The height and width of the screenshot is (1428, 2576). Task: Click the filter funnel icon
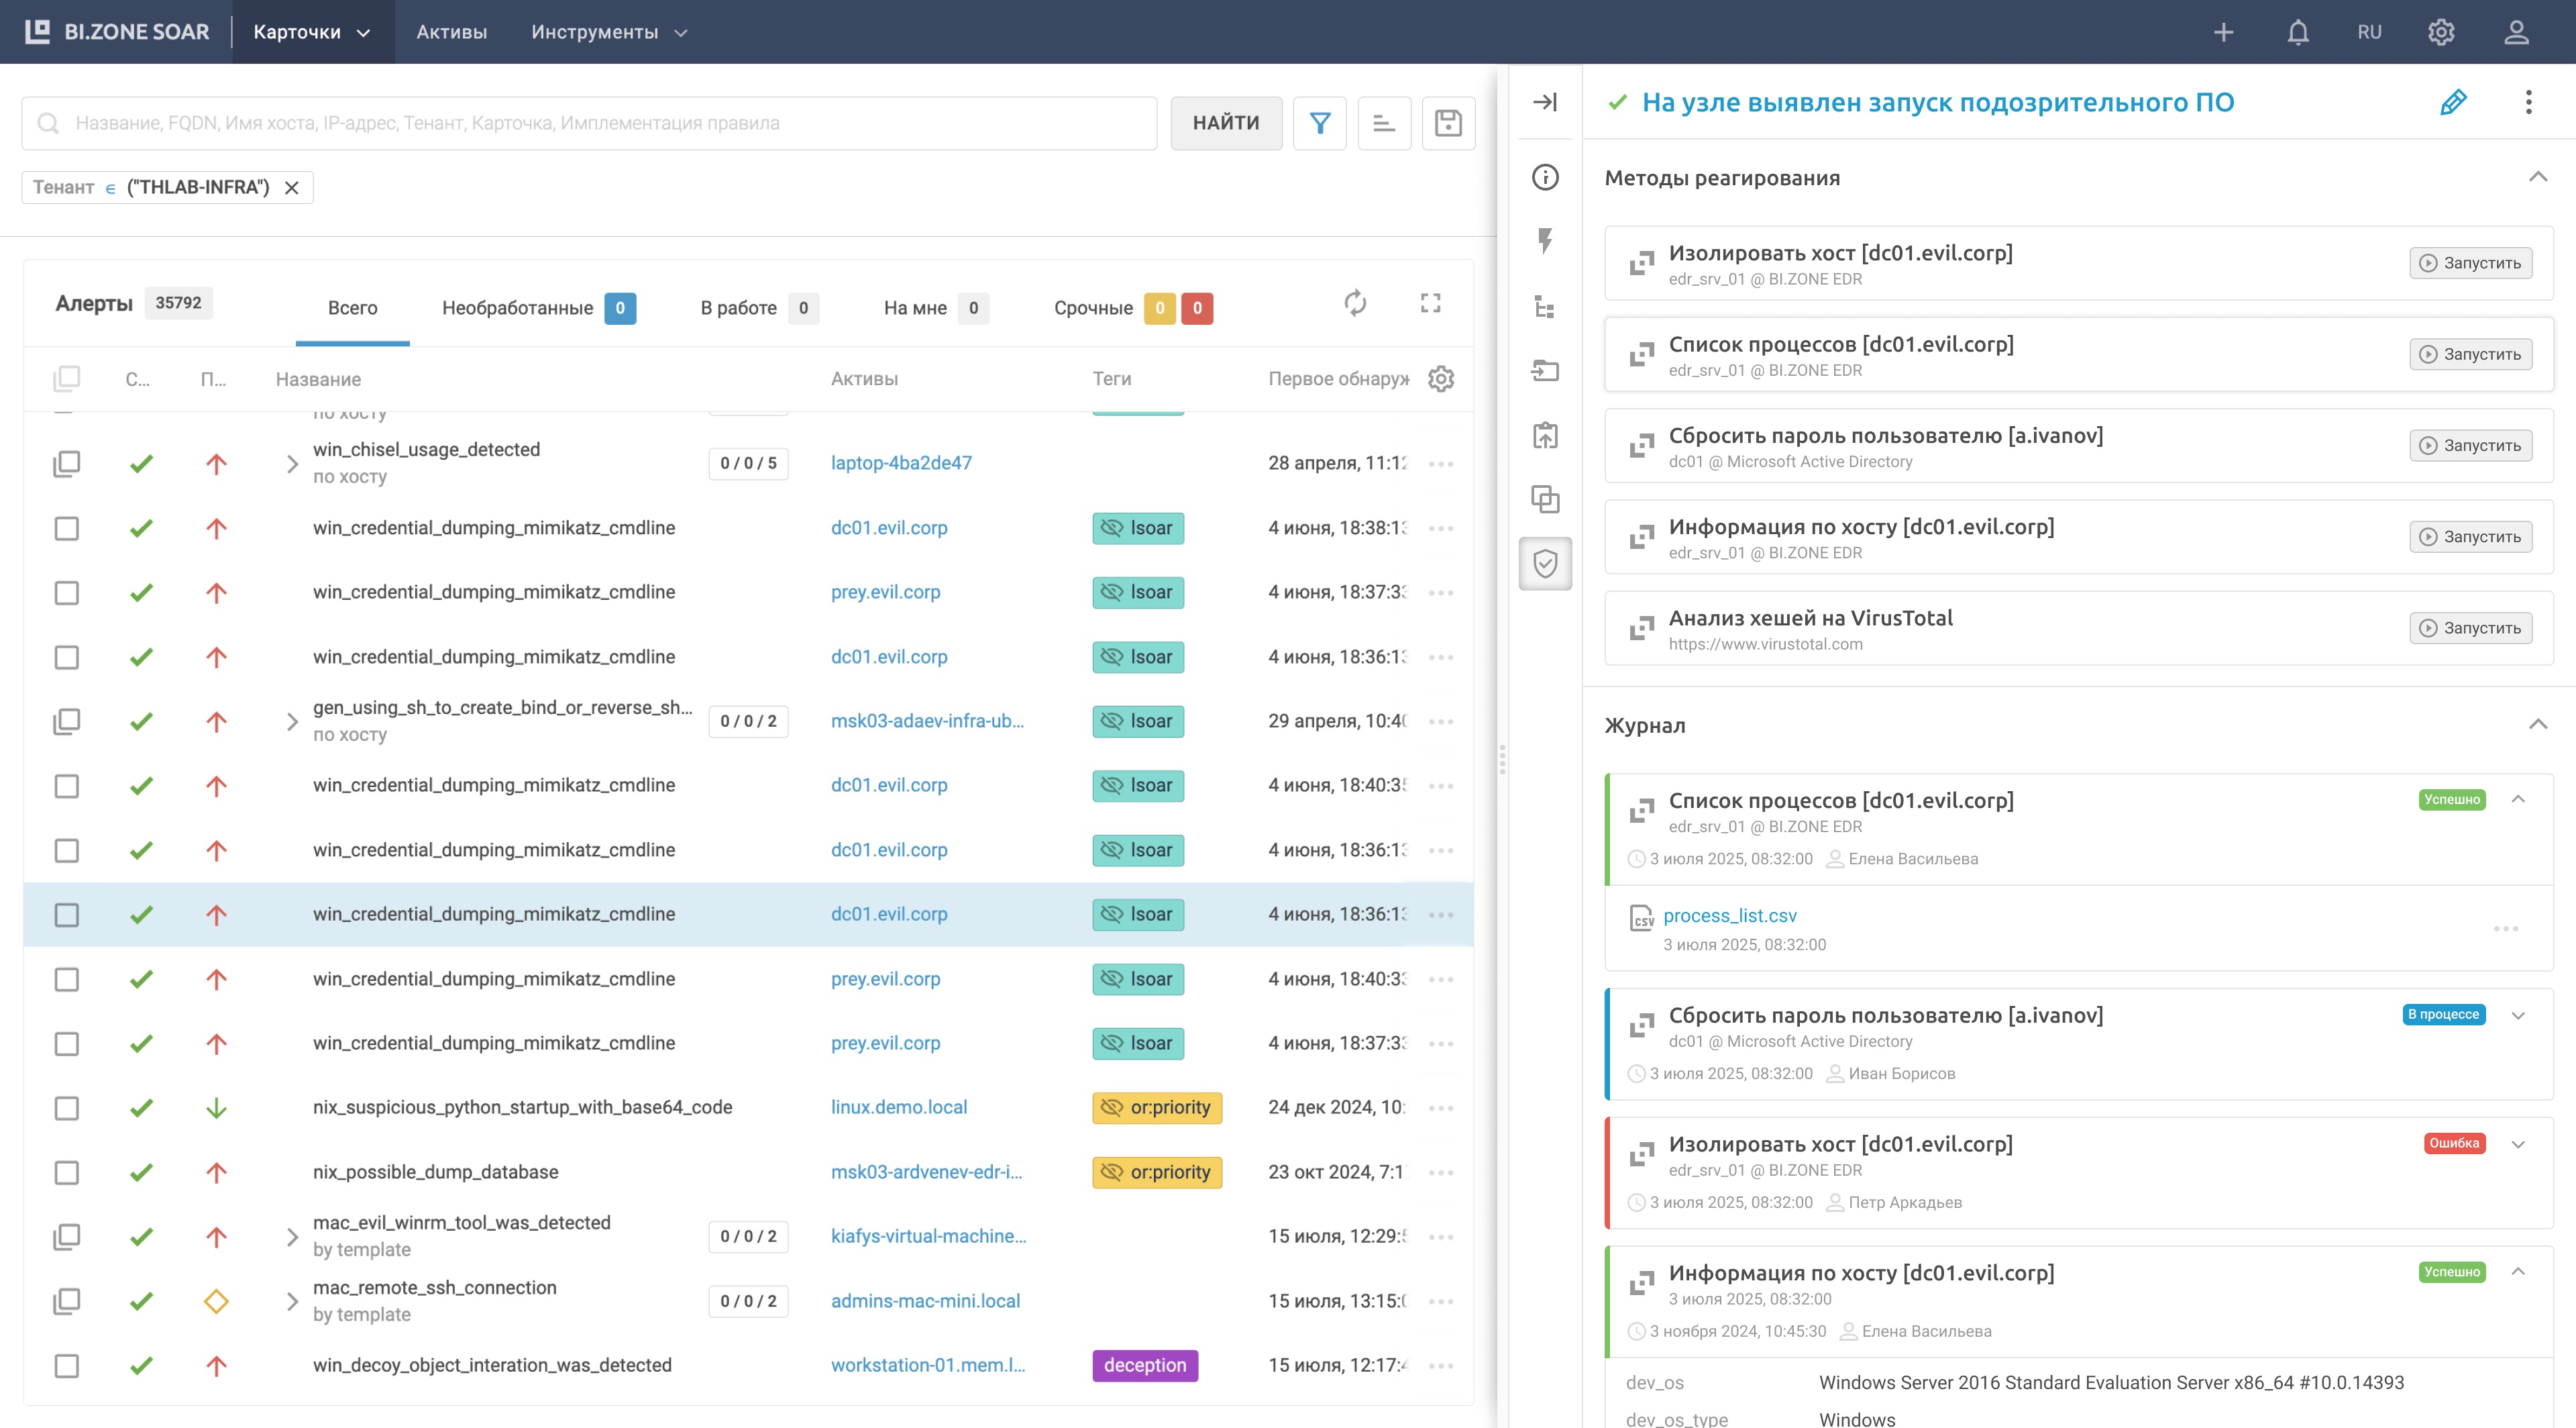[x=1319, y=123]
